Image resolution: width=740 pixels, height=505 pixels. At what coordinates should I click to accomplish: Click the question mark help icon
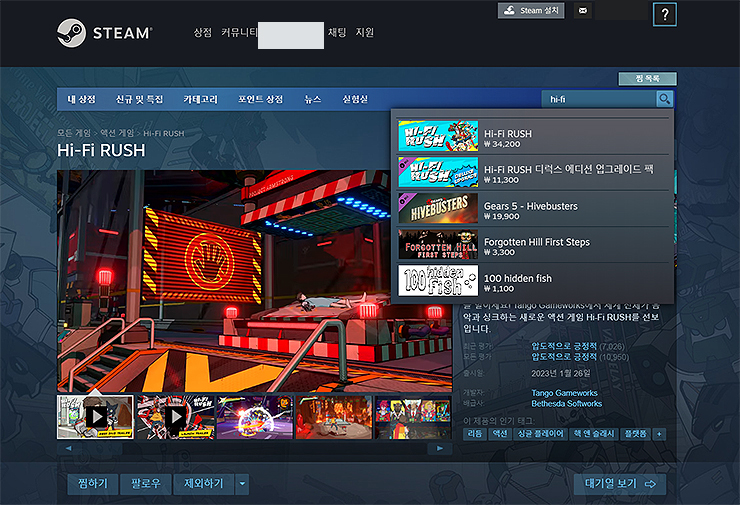click(x=665, y=15)
